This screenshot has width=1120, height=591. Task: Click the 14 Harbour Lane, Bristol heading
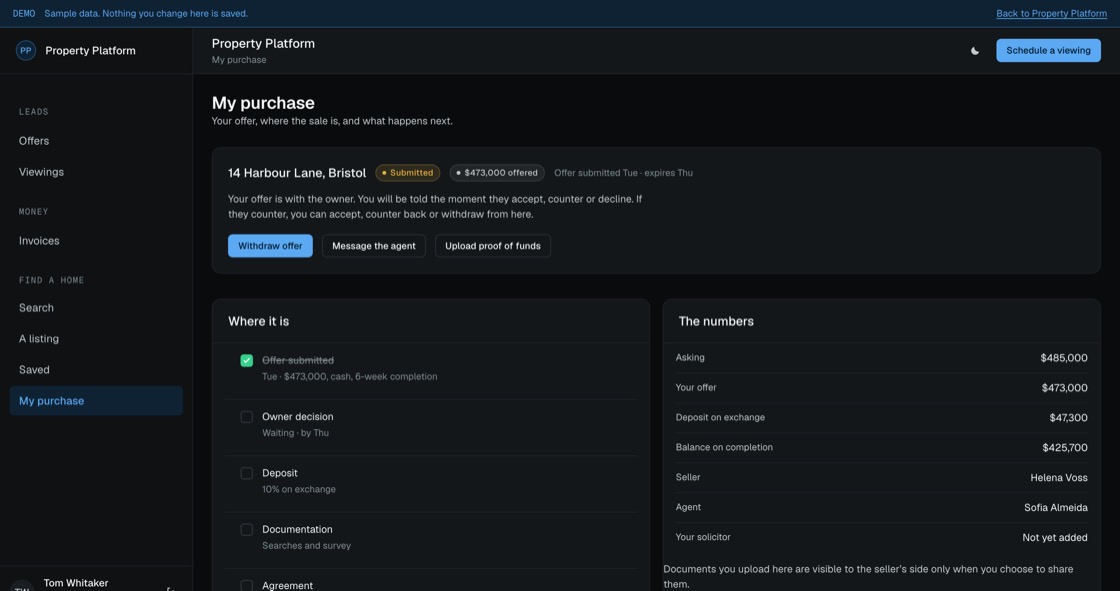297,173
